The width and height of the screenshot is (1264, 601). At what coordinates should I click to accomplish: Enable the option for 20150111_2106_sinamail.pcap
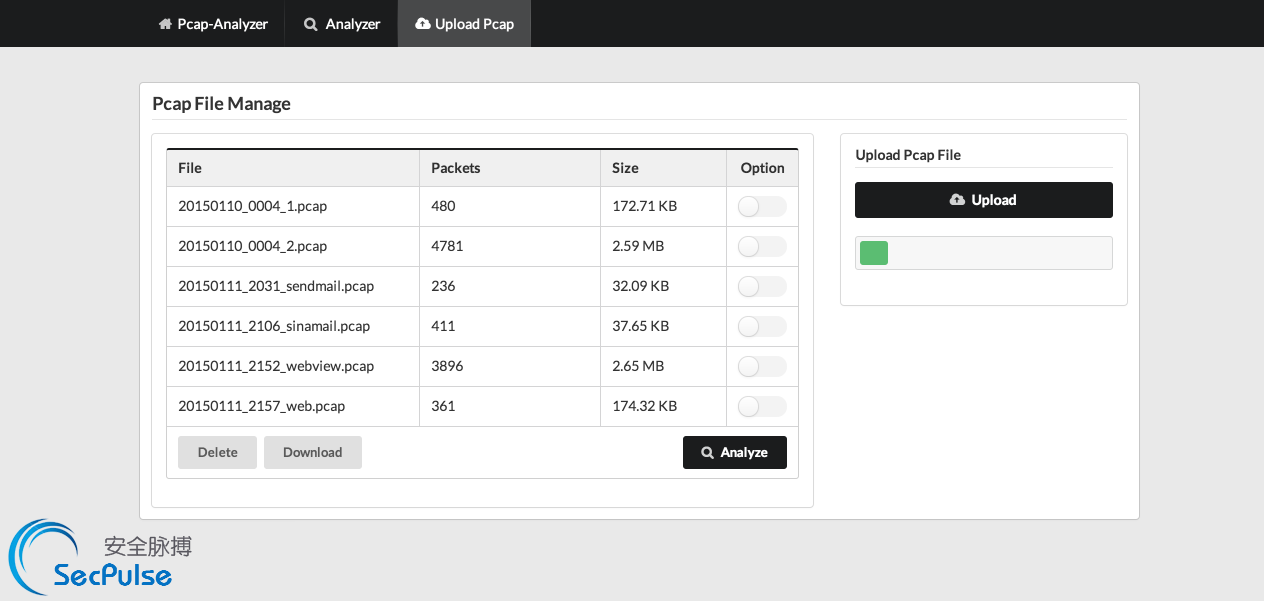pyautogui.click(x=762, y=327)
